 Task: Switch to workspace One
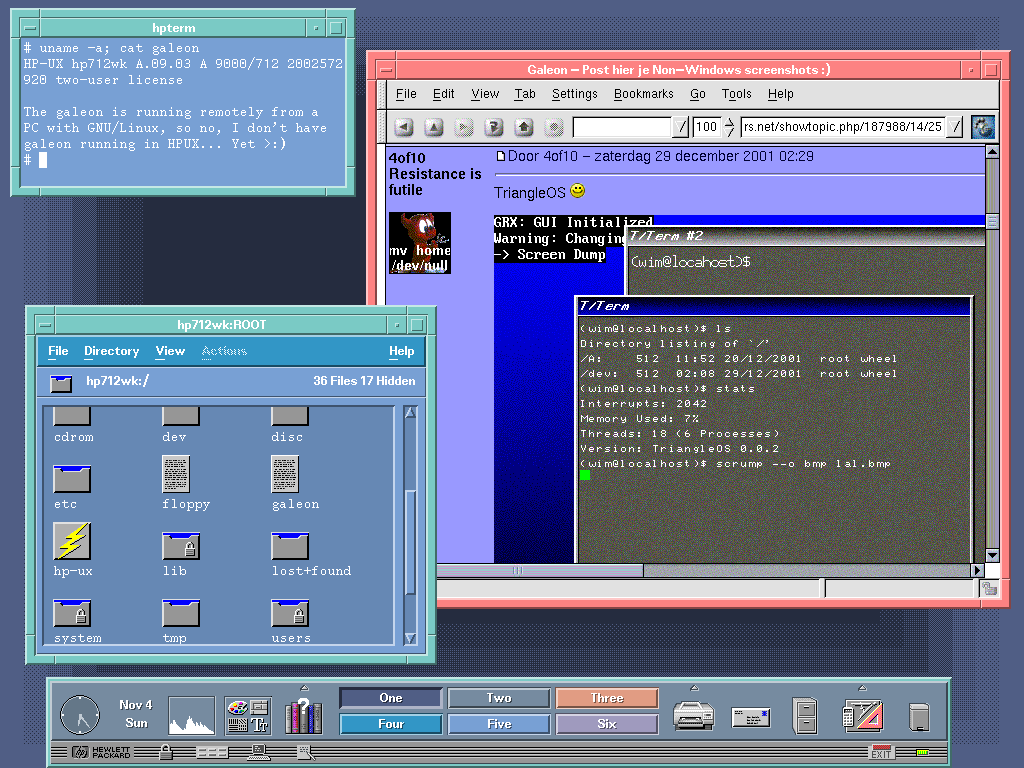coord(391,697)
